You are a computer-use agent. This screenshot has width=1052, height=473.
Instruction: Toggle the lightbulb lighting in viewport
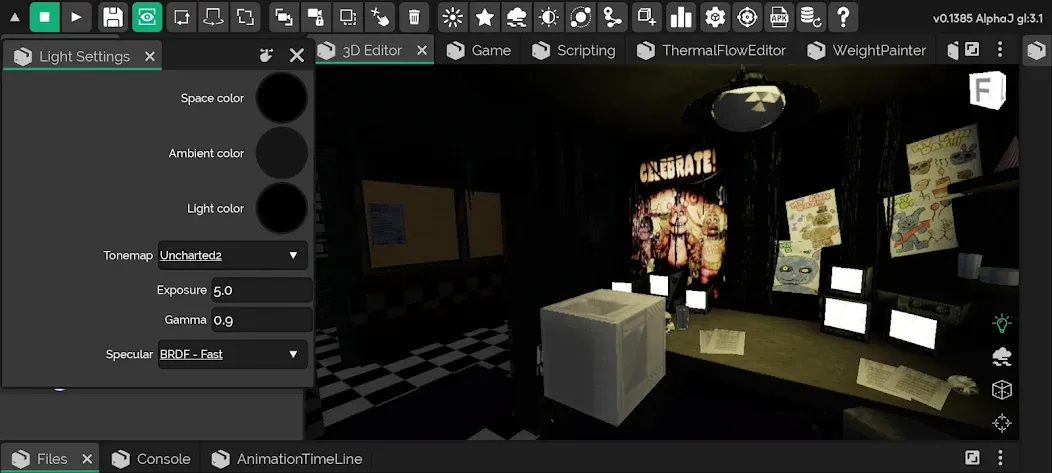tap(1001, 323)
